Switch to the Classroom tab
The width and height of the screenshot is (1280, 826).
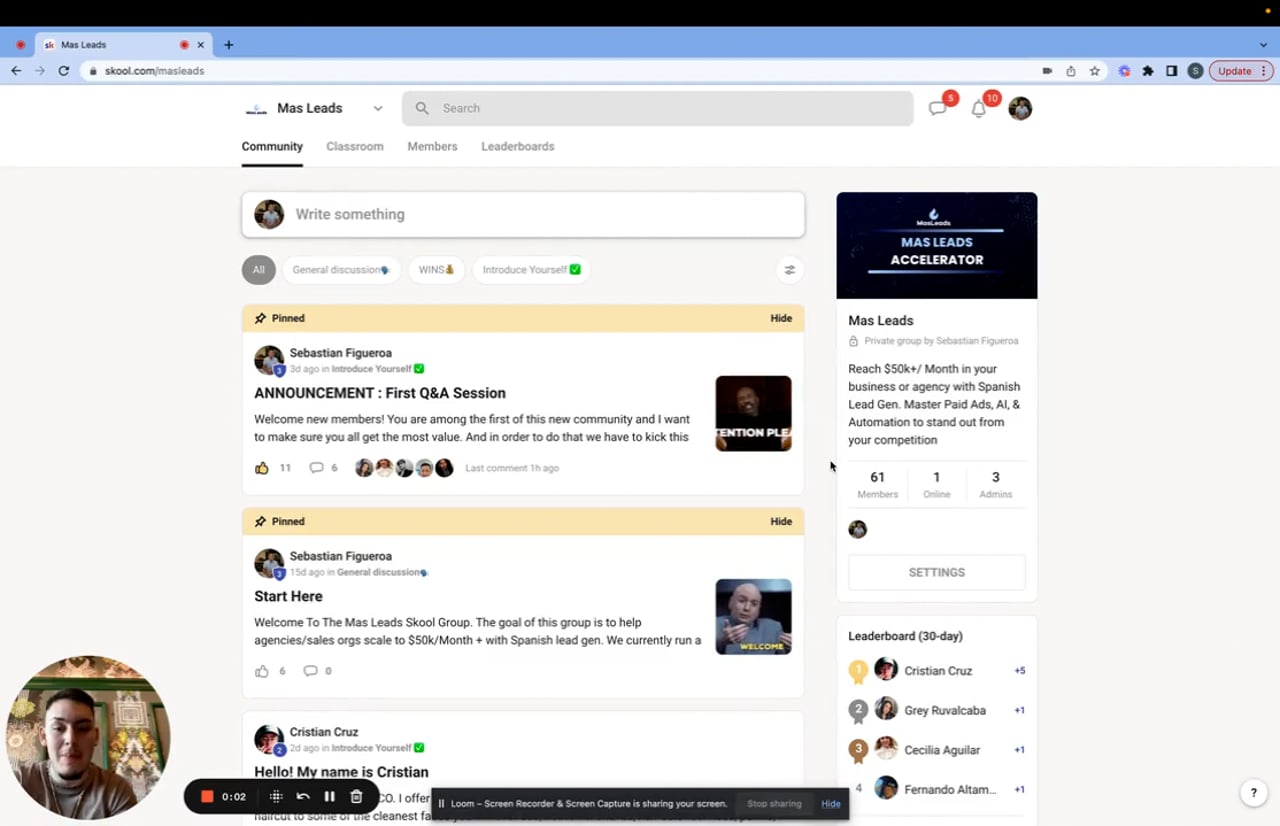click(x=355, y=146)
